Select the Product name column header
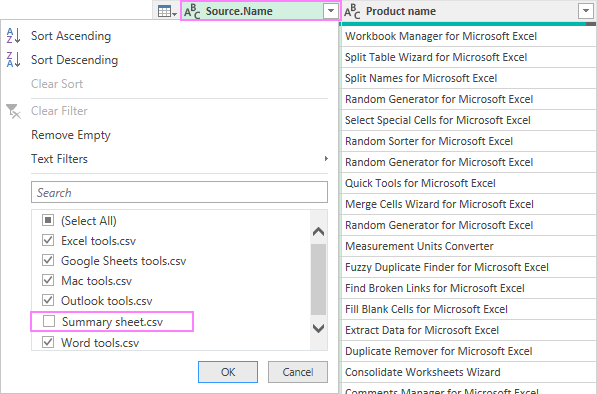This screenshot has width=597, height=394. pyautogui.click(x=468, y=11)
